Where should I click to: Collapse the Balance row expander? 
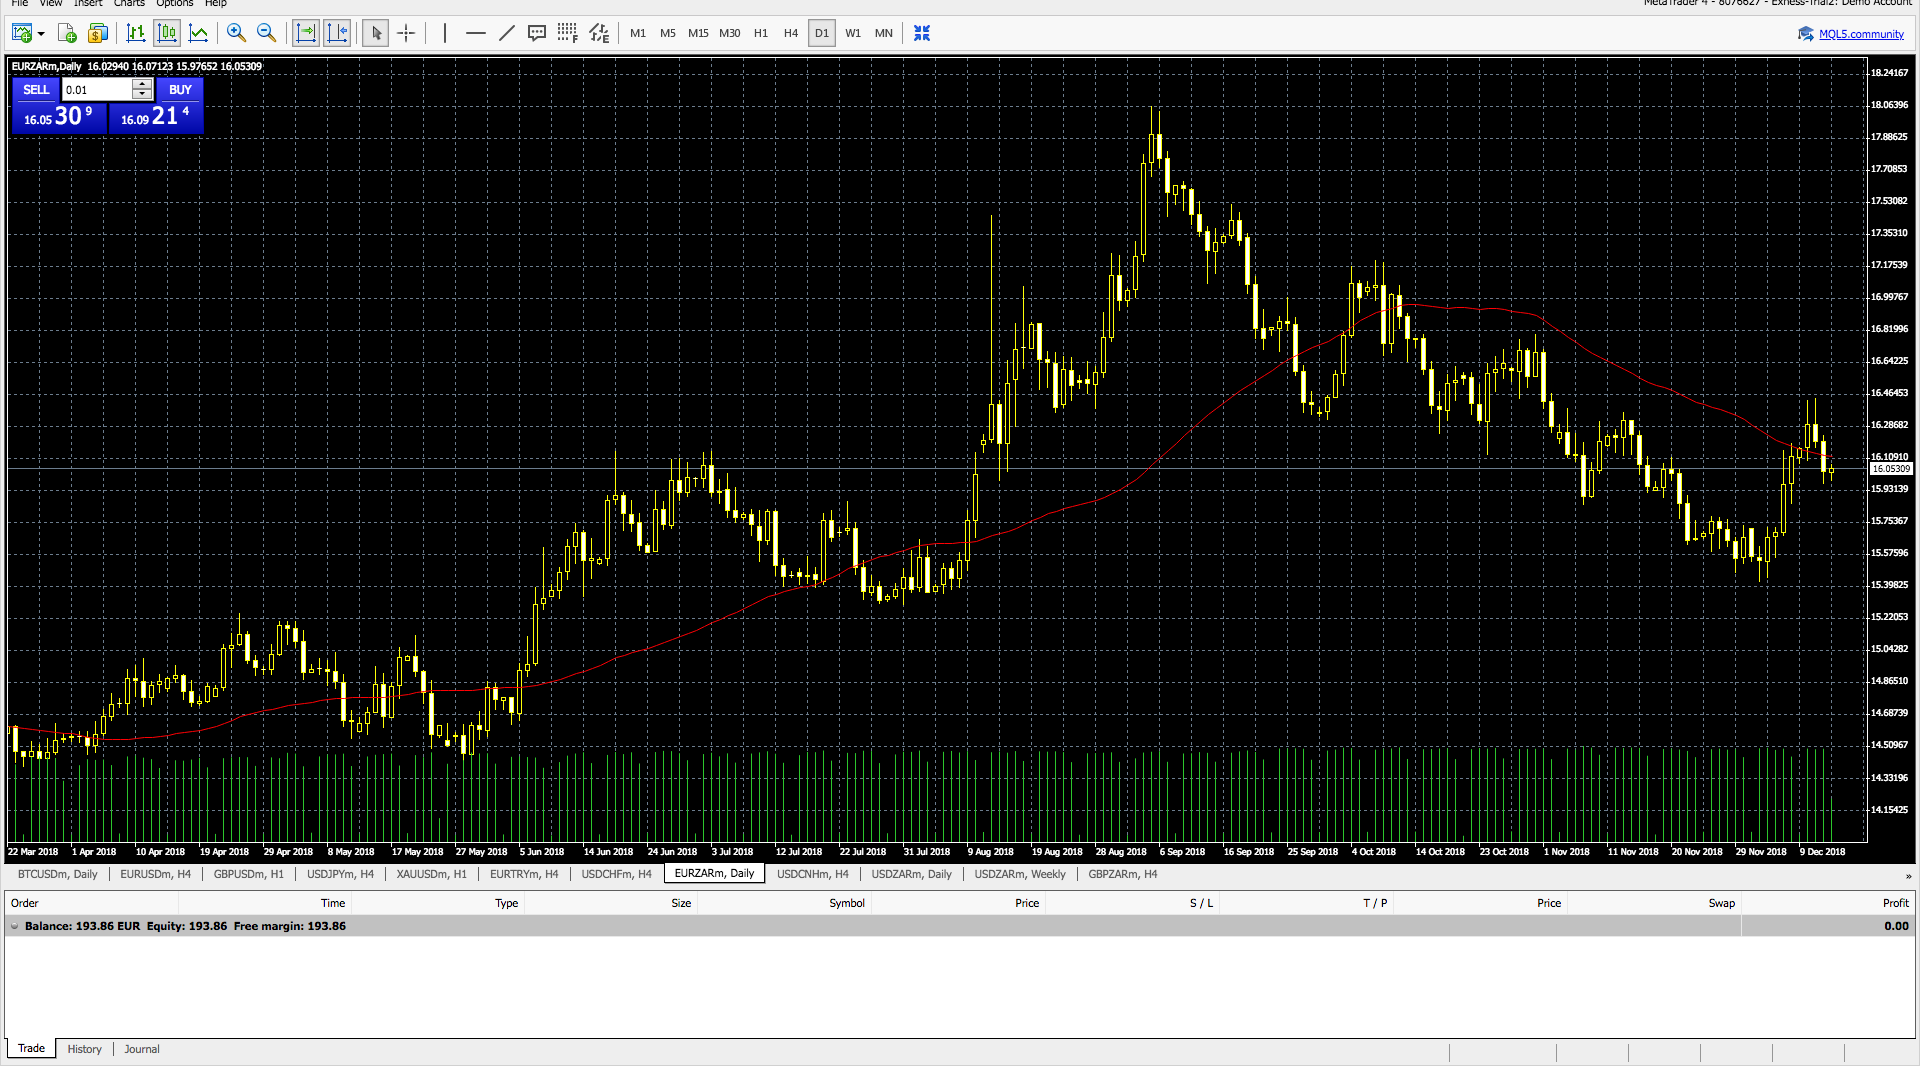point(15,926)
